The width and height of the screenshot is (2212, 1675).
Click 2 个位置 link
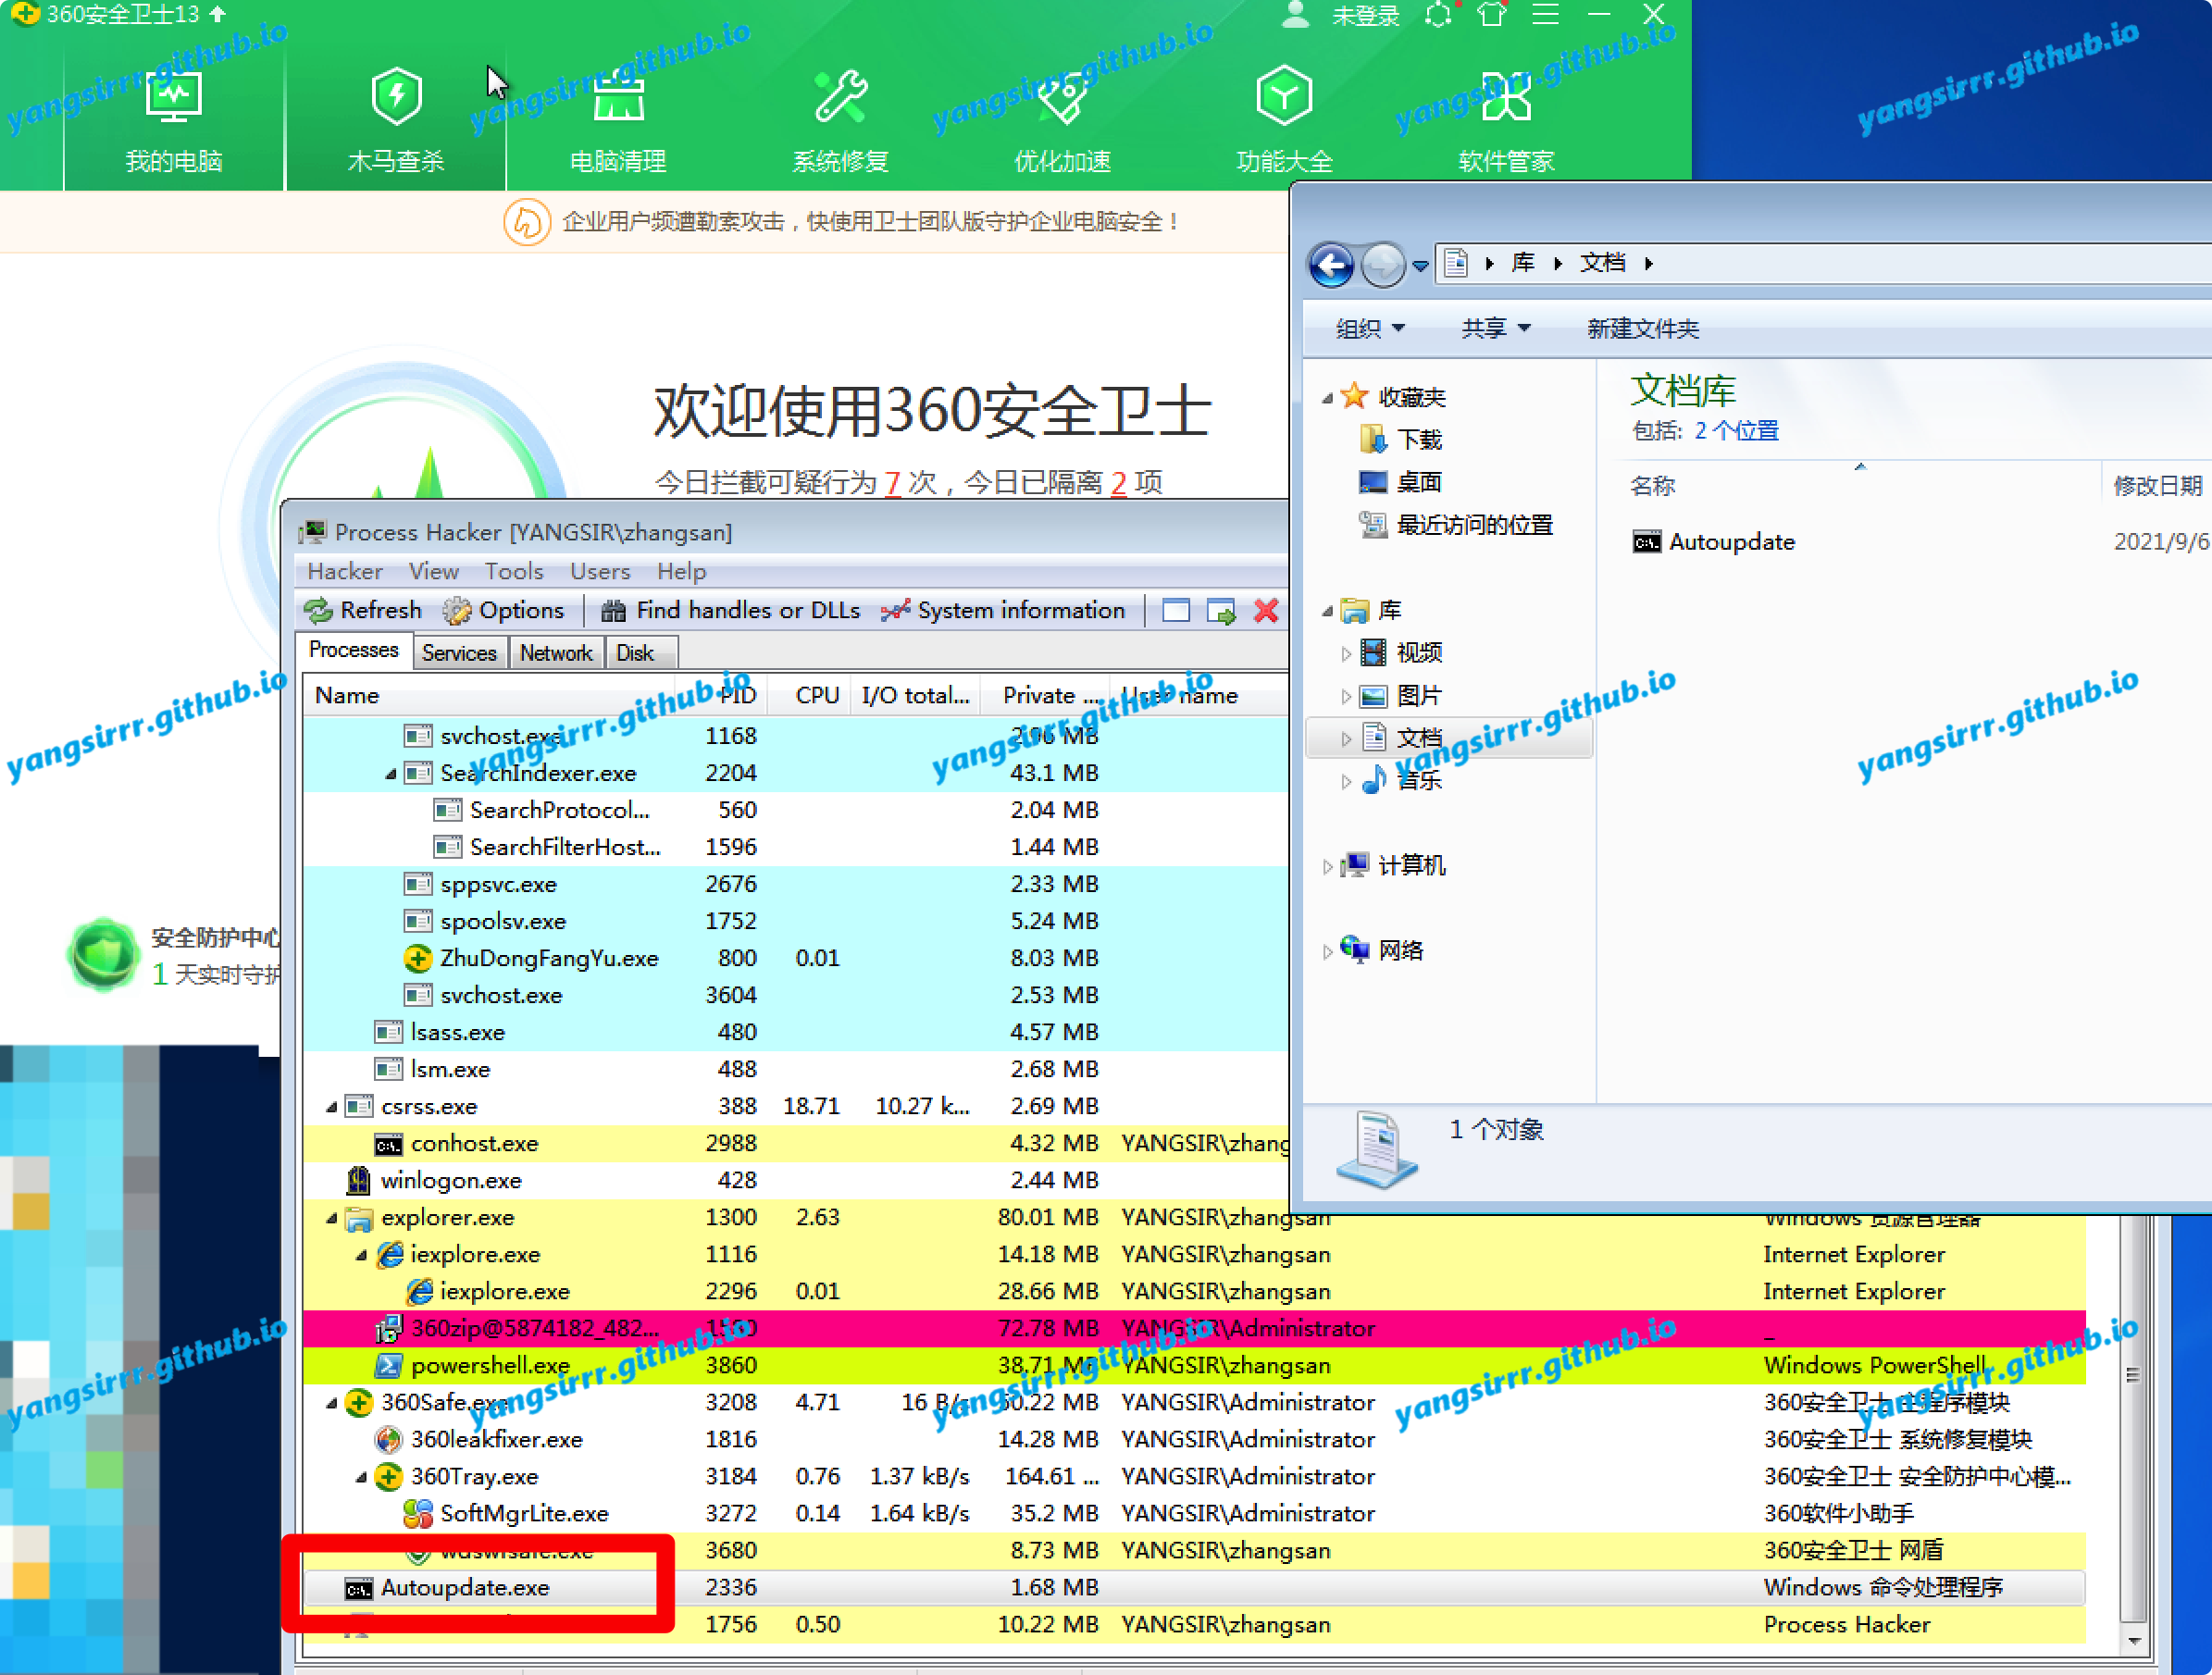click(1736, 431)
